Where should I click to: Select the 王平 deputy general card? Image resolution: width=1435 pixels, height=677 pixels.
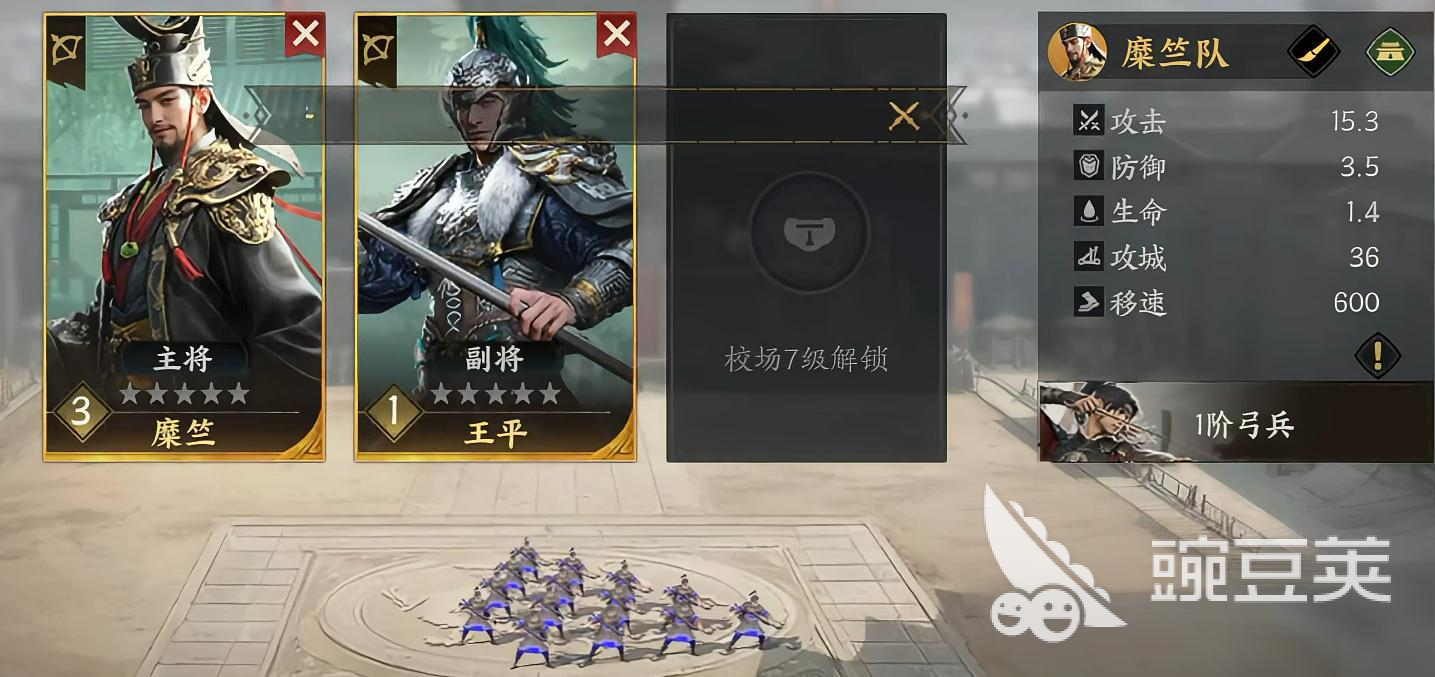(x=496, y=237)
